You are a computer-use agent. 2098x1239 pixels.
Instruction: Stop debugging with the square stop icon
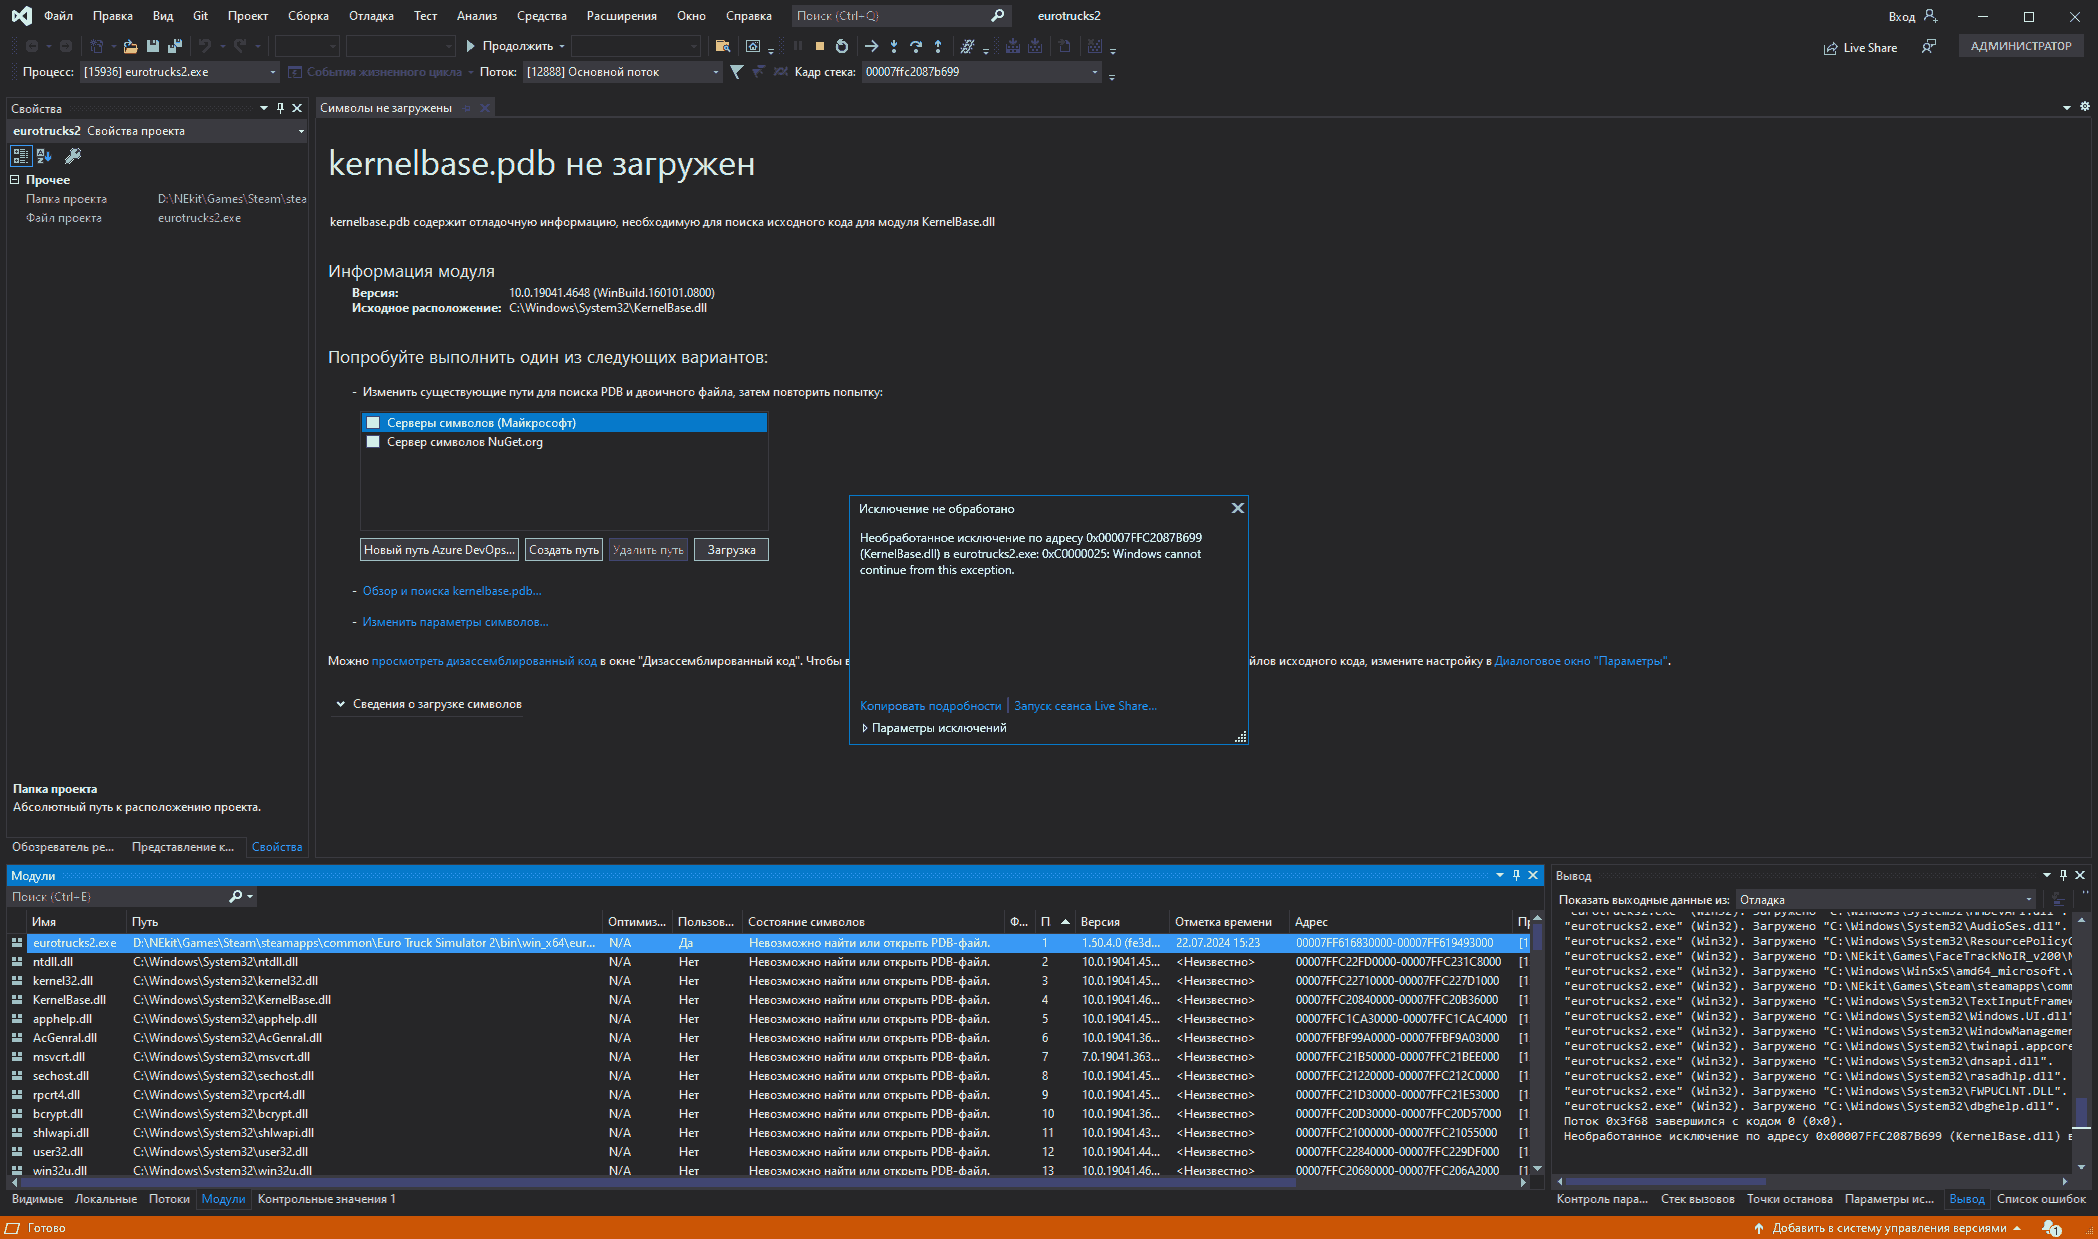pos(820,46)
